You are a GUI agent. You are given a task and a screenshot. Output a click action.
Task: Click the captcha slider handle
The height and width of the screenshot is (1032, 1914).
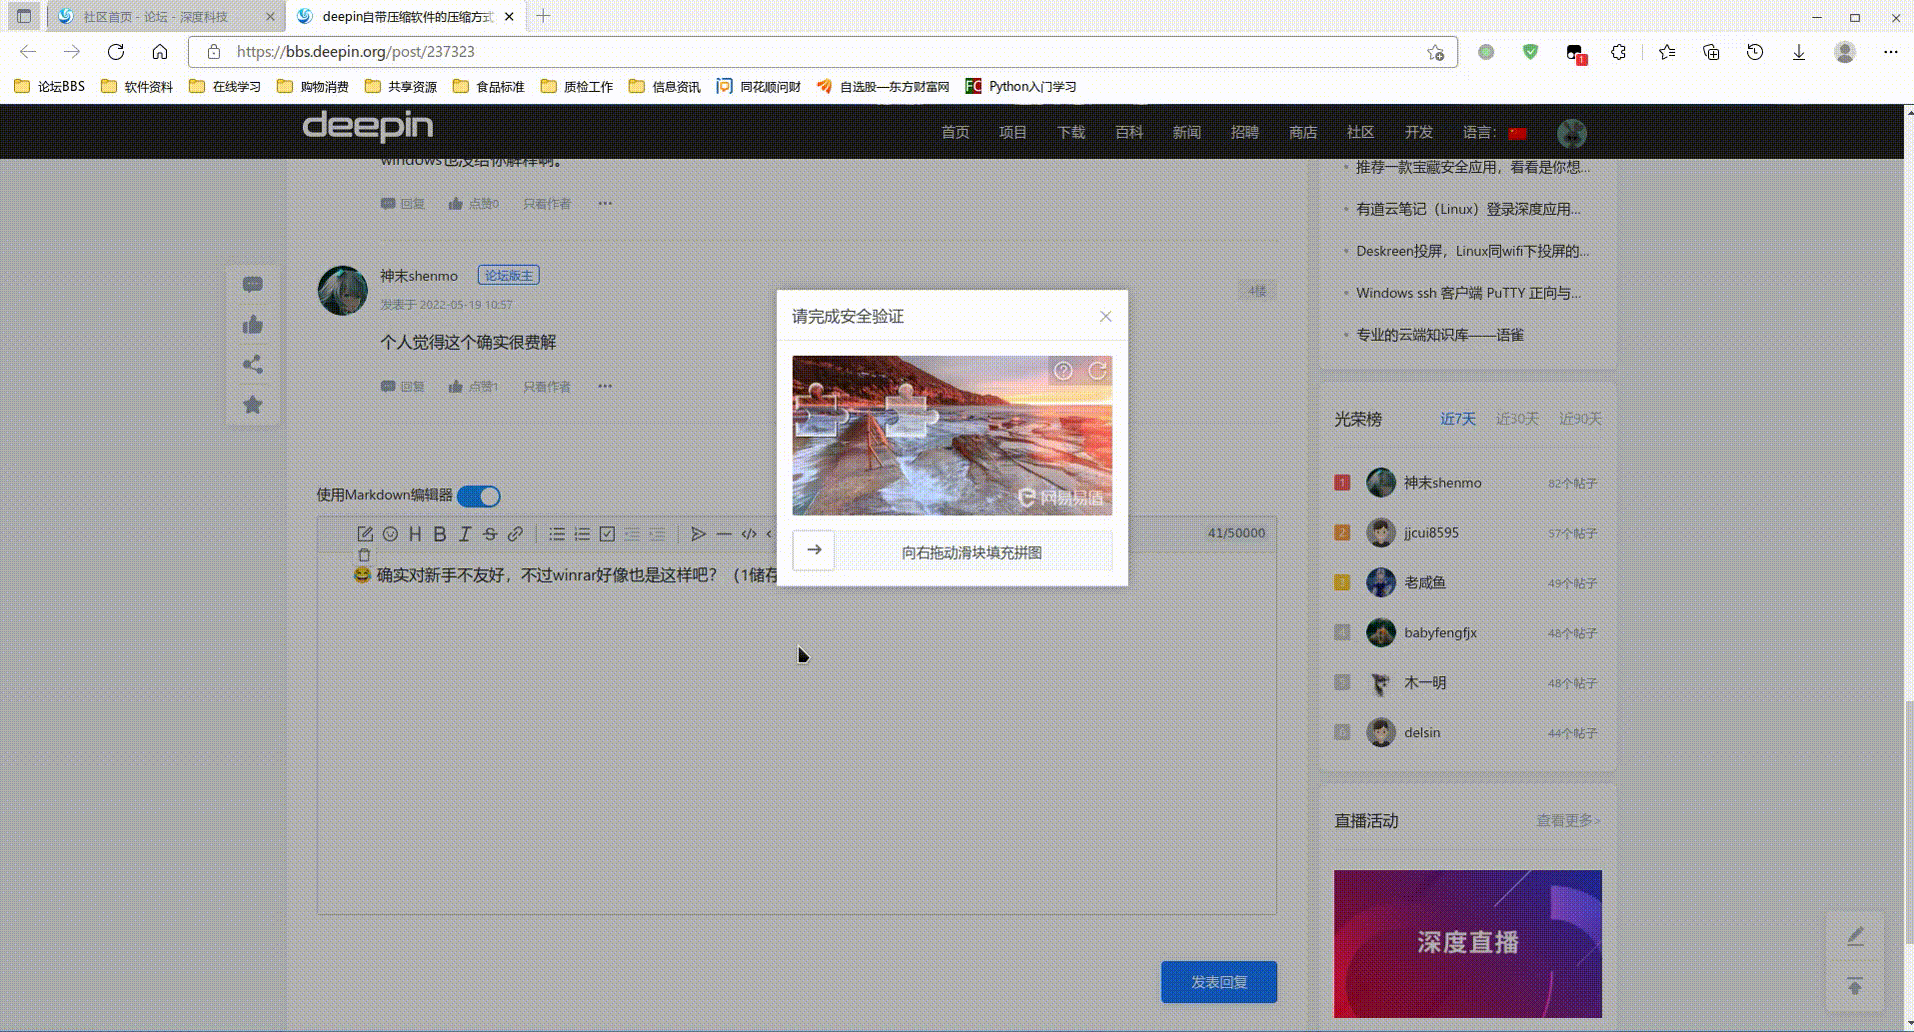point(815,550)
